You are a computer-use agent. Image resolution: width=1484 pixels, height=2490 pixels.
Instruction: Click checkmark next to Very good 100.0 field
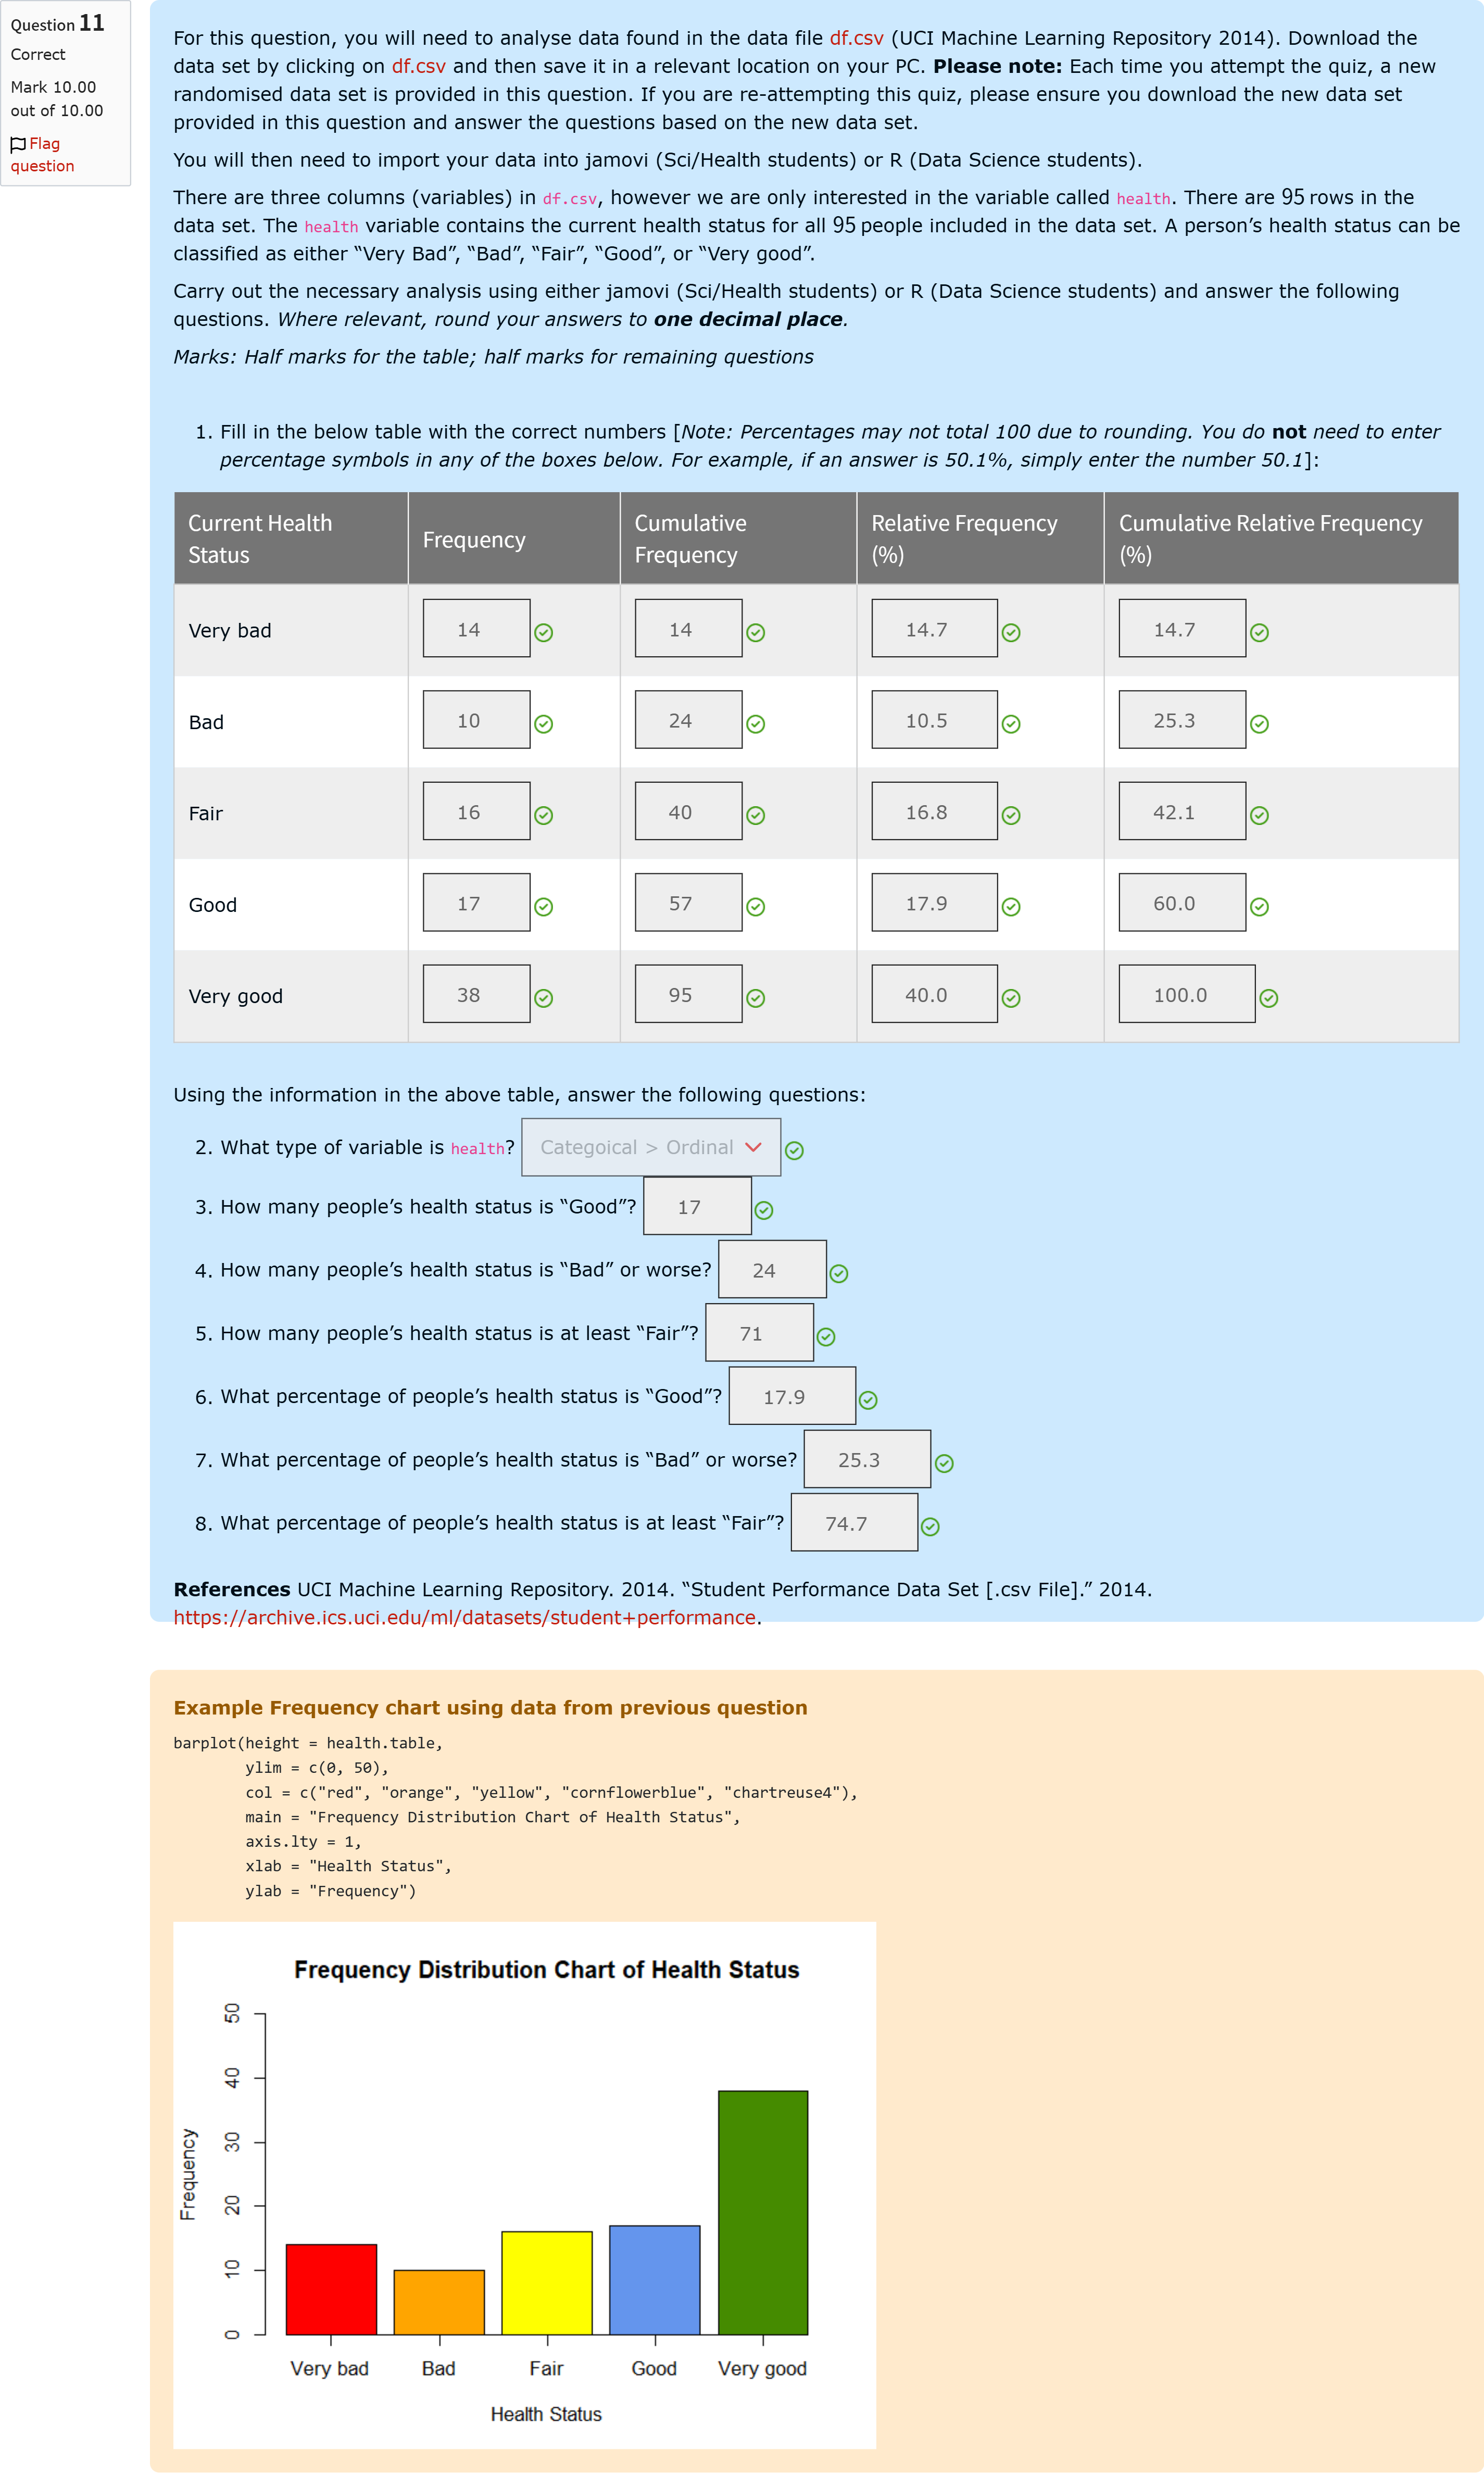[x=1269, y=998]
